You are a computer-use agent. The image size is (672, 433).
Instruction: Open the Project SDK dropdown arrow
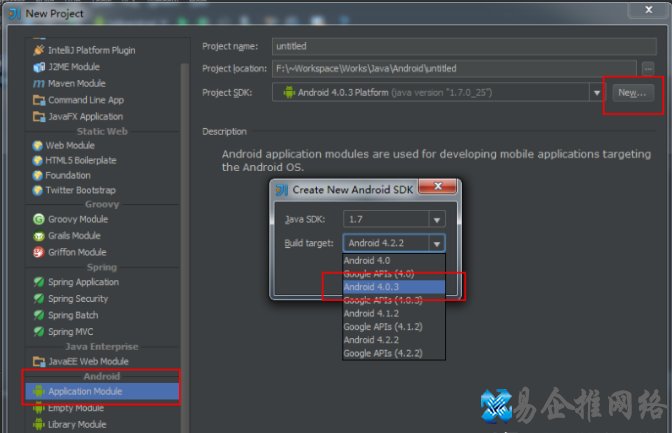click(597, 93)
